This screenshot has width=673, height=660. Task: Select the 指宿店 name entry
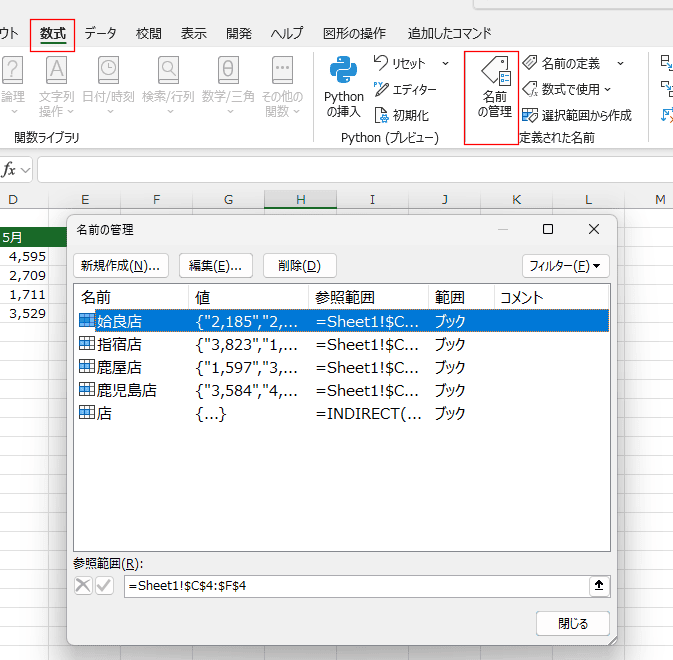point(119,343)
